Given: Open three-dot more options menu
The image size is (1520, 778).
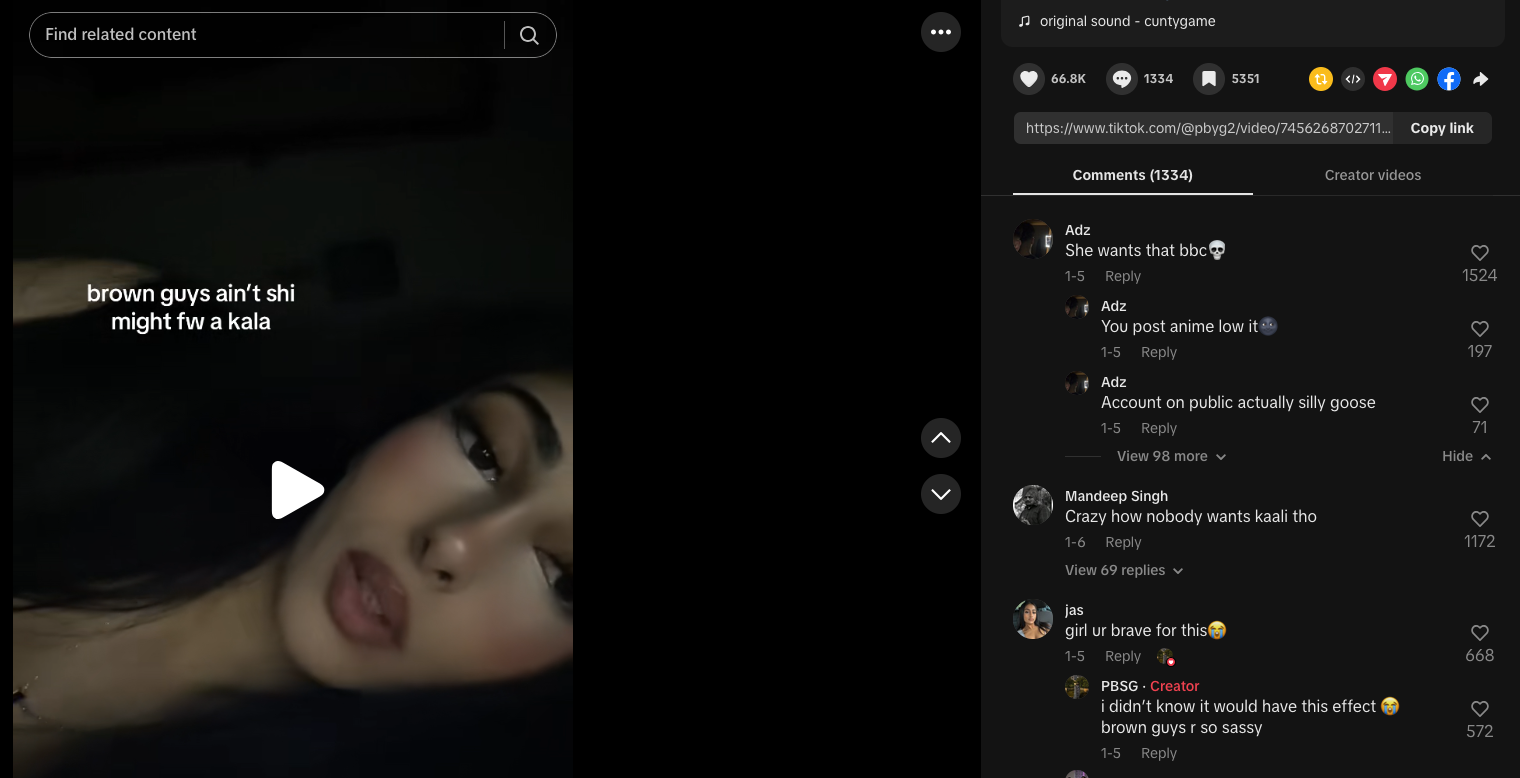Looking at the screenshot, I should [x=941, y=32].
